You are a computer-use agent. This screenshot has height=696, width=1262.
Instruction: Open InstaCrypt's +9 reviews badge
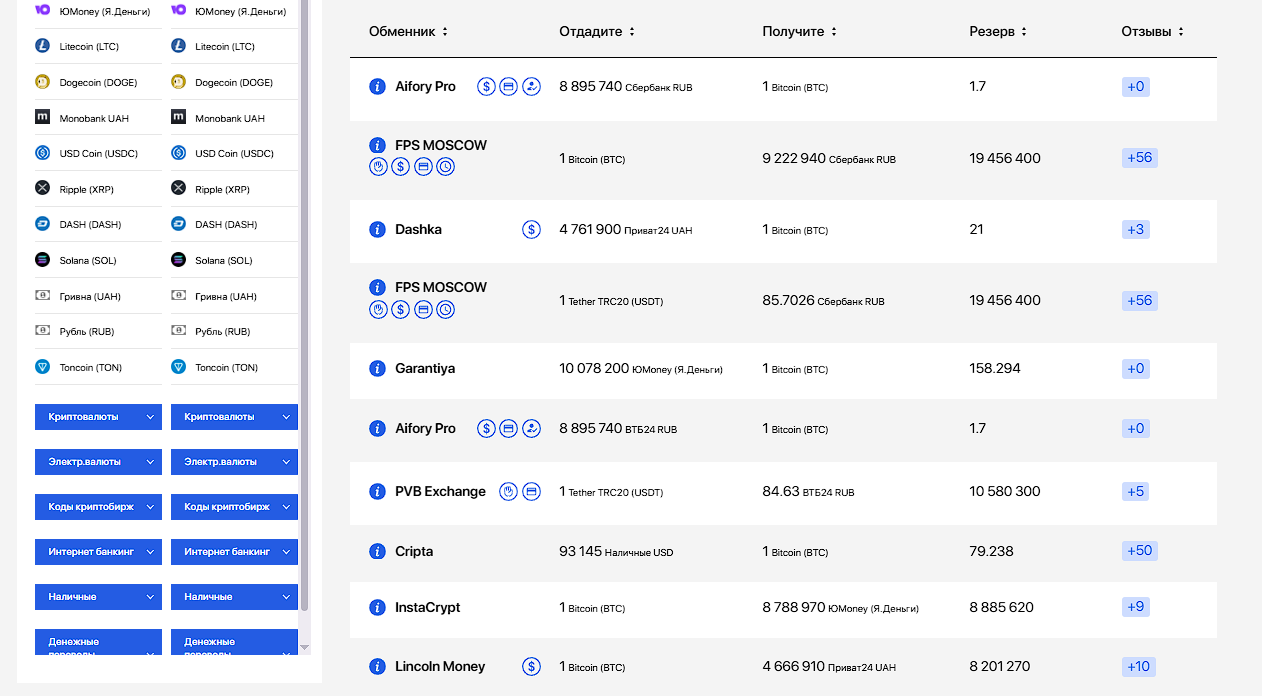coord(1135,607)
